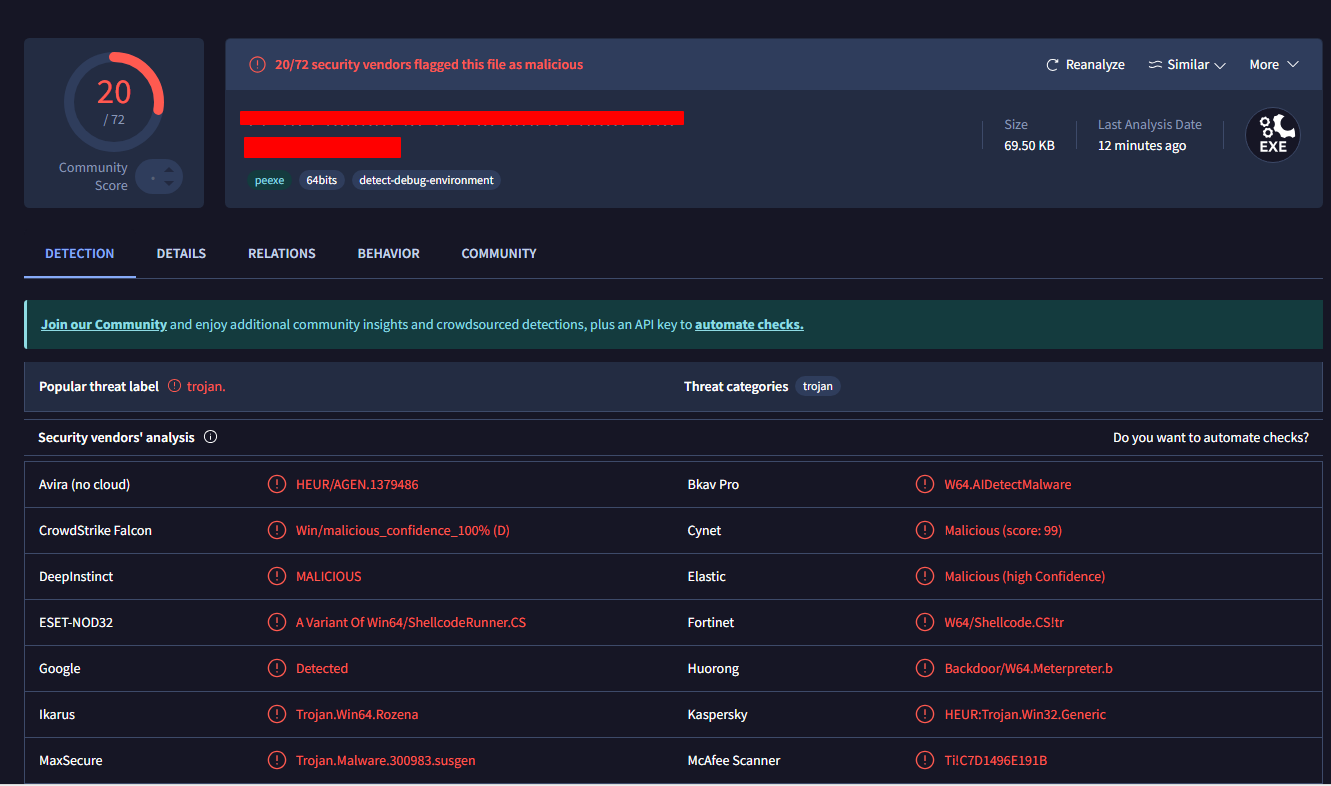
Task: Click the Huorong detection alert icon
Action: tap(925, 668)
